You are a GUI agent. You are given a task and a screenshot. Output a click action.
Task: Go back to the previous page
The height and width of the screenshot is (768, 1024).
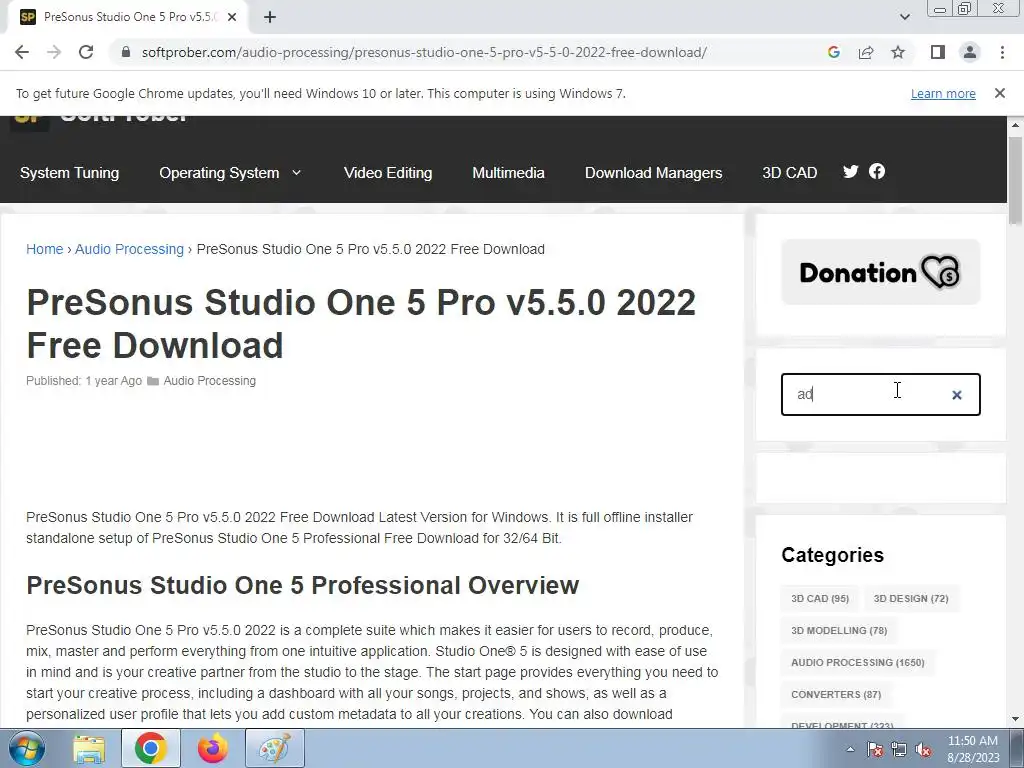(x=22, y=52)
